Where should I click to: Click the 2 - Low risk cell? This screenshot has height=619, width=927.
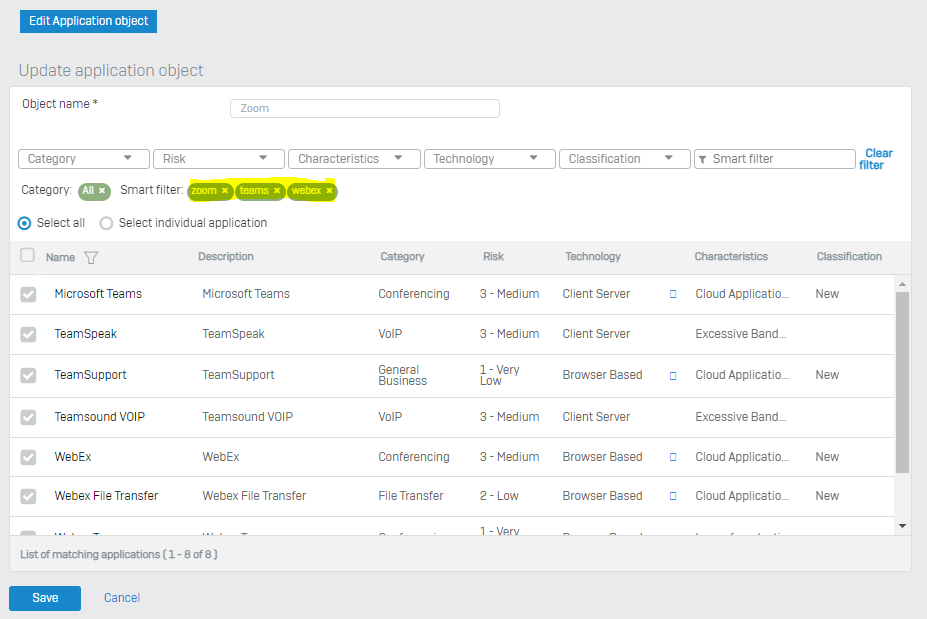coord(499,496)
